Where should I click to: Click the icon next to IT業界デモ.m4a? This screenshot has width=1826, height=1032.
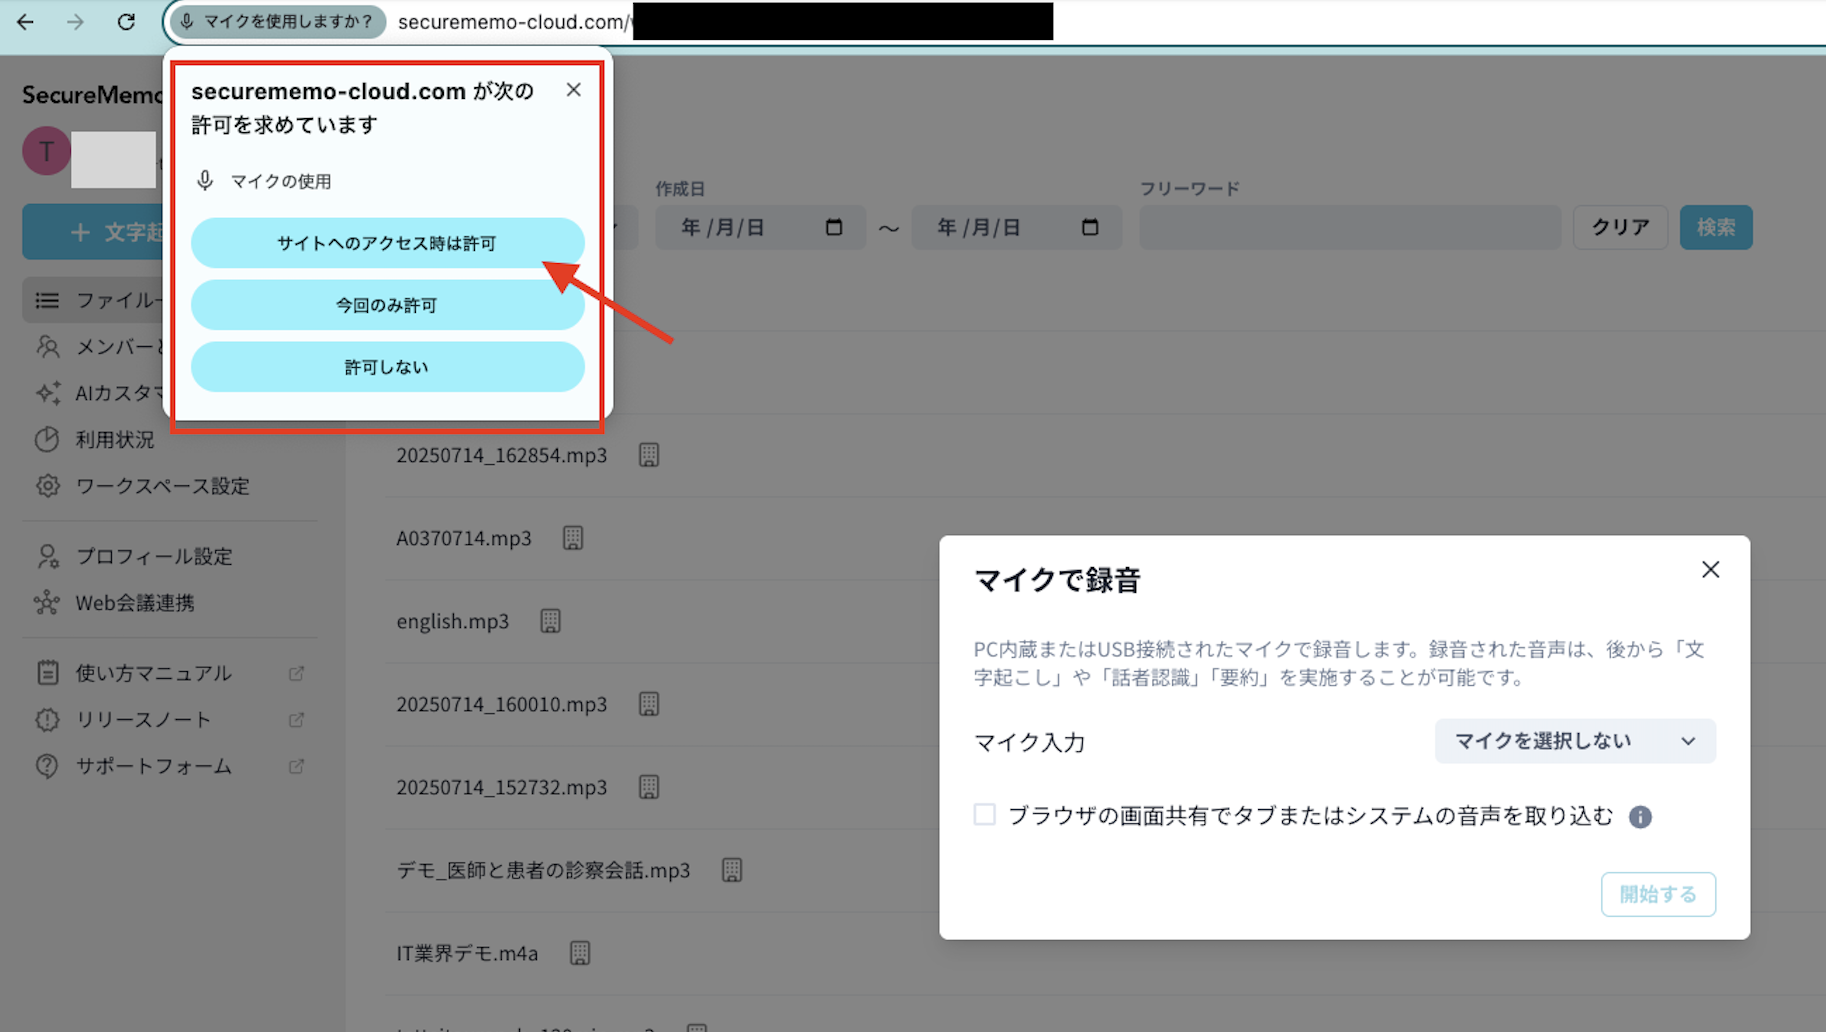[x=580, y=953]
